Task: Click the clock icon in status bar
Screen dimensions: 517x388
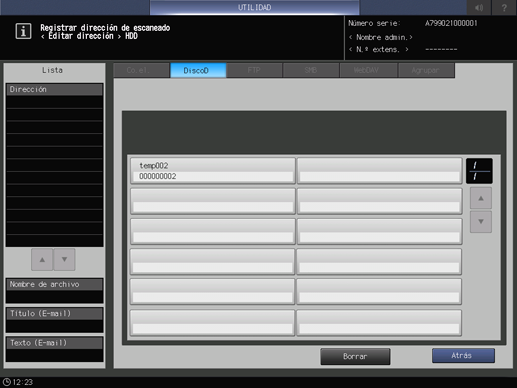Action: click(7, 382)
